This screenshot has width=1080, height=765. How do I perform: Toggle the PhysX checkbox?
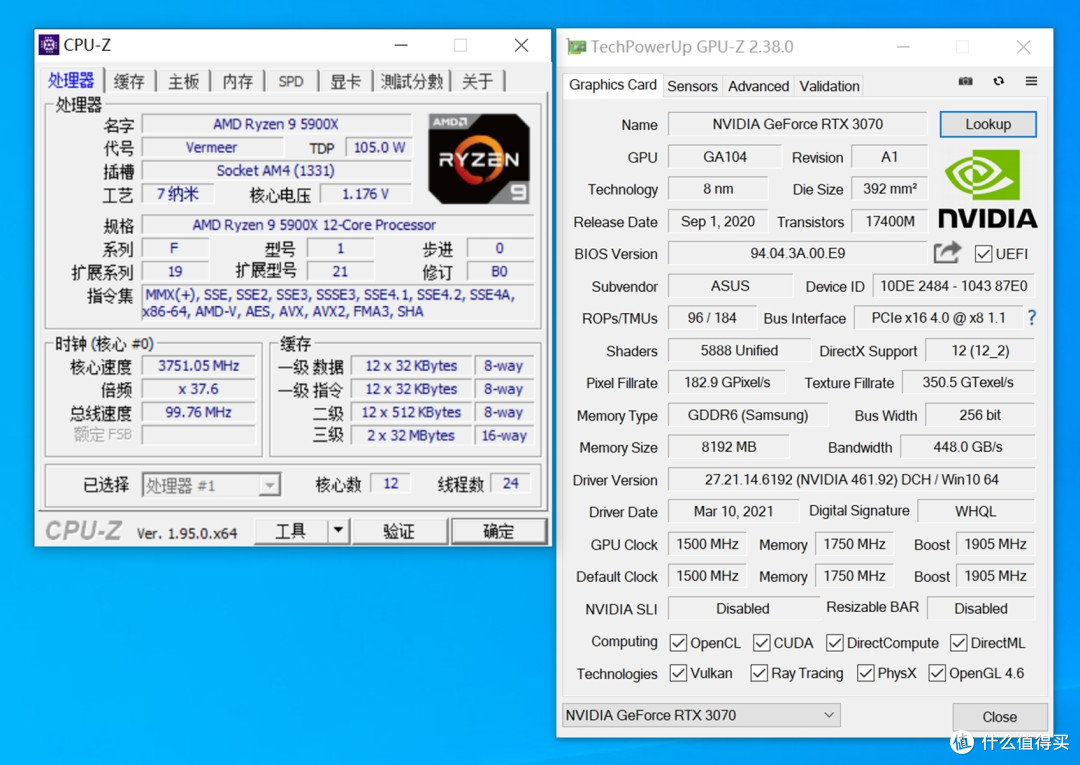[865, 673]
